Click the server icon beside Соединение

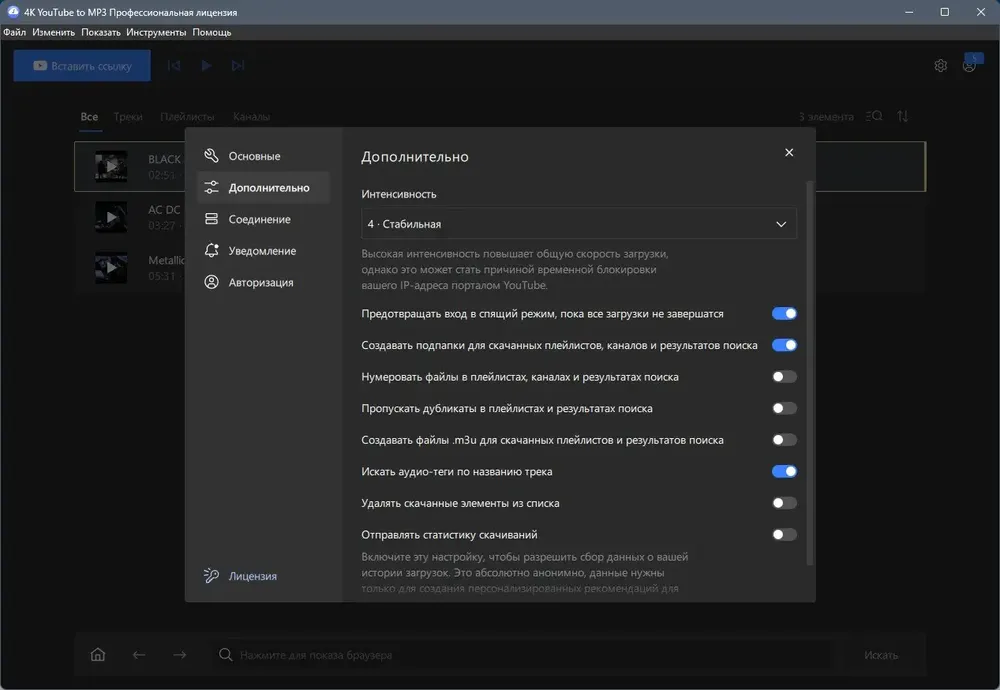211,219
